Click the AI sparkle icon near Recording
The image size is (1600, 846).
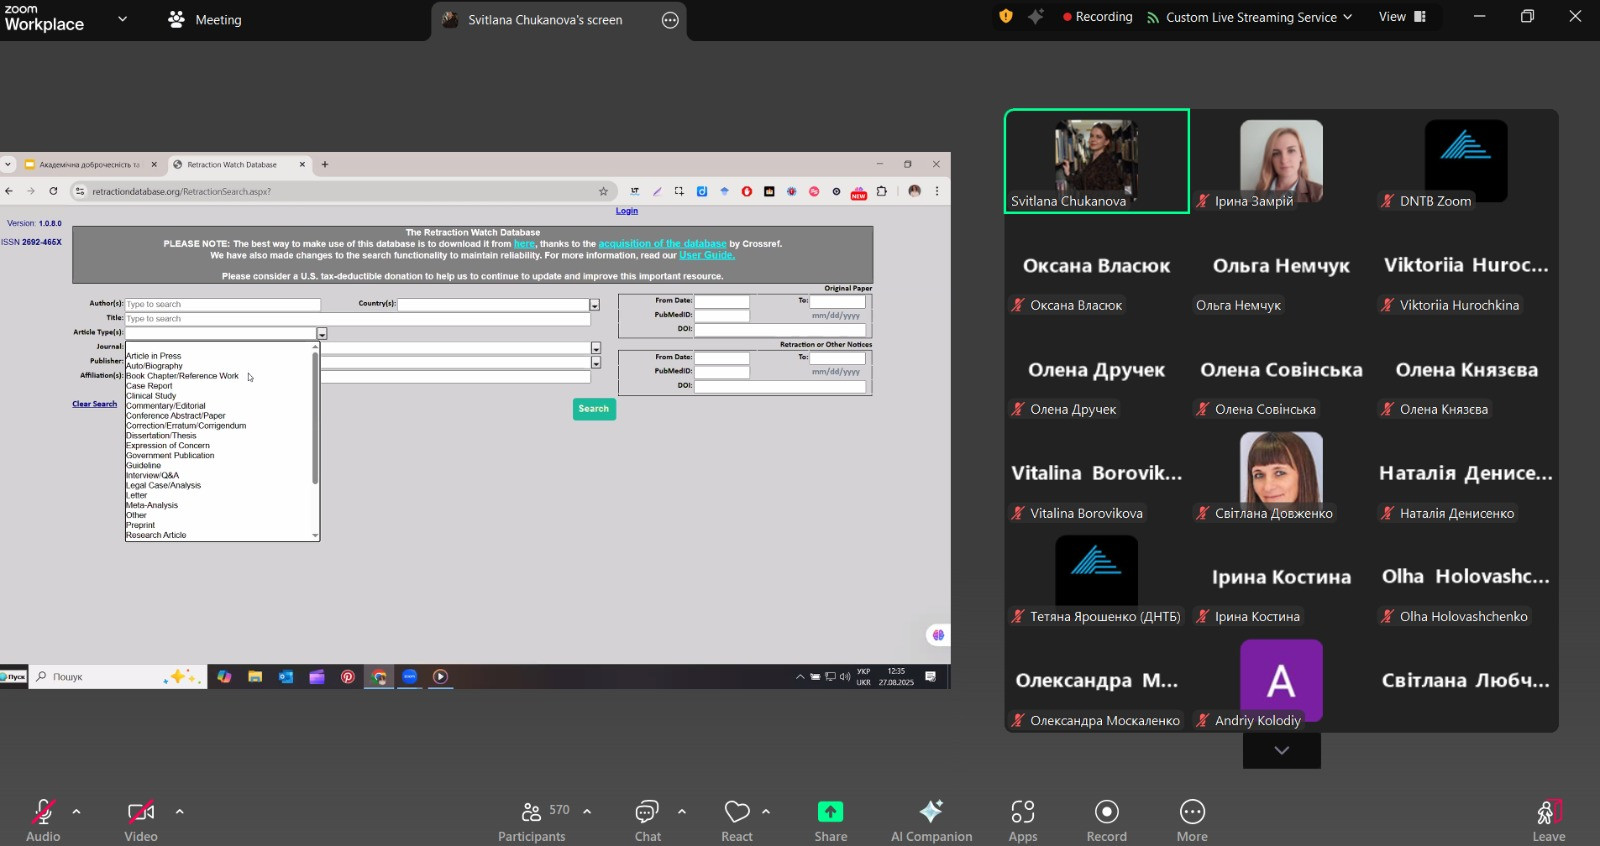(x=1036, y=16)
